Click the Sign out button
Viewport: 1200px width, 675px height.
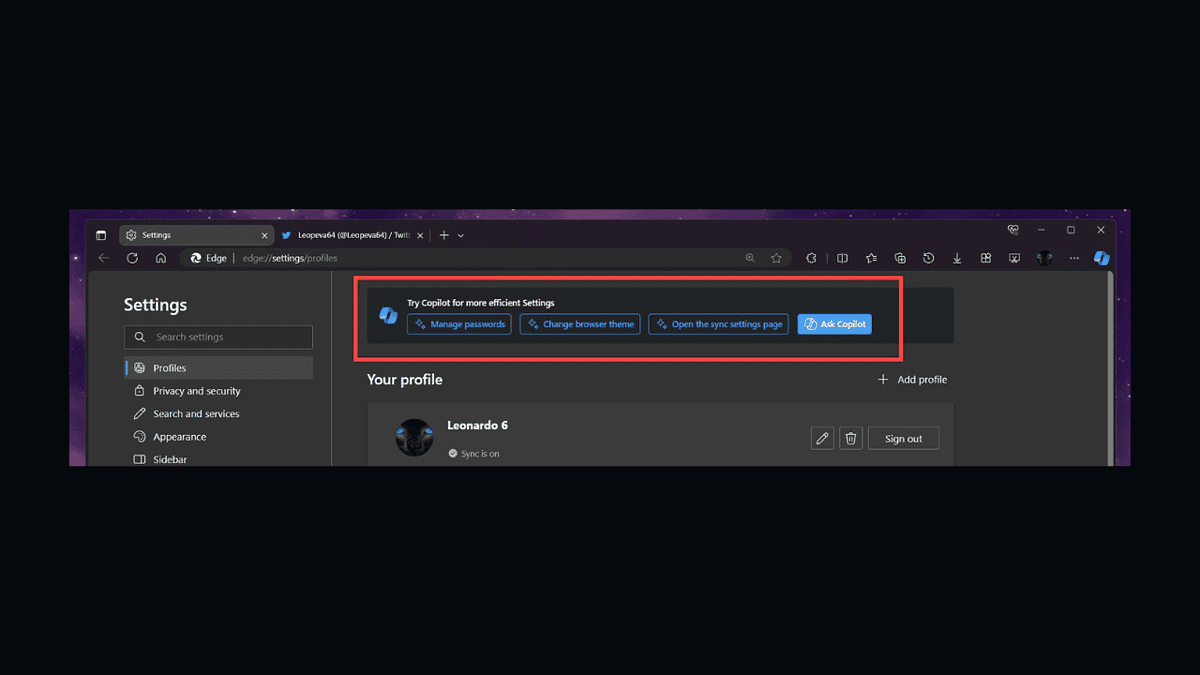903,438
